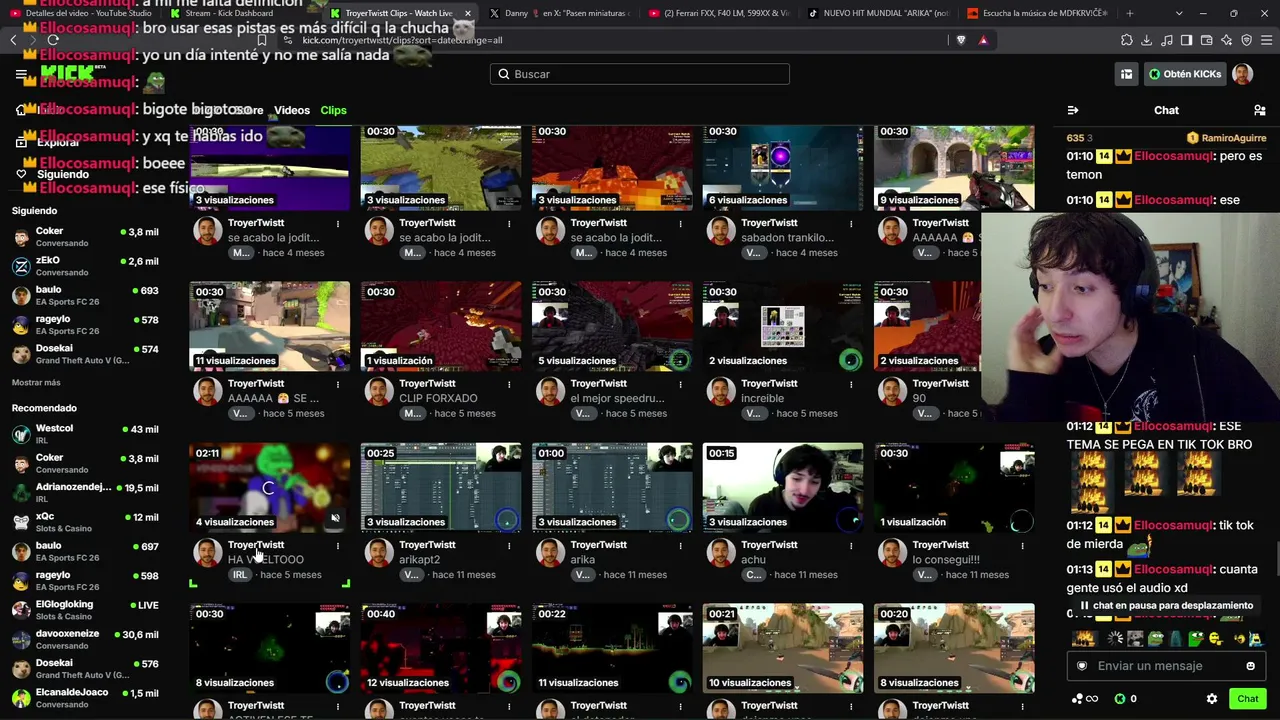Screen dimensions: 1280x720
Task: Collapse the chat panel with the arrow icon
Action: click(x=1073, y=110)
